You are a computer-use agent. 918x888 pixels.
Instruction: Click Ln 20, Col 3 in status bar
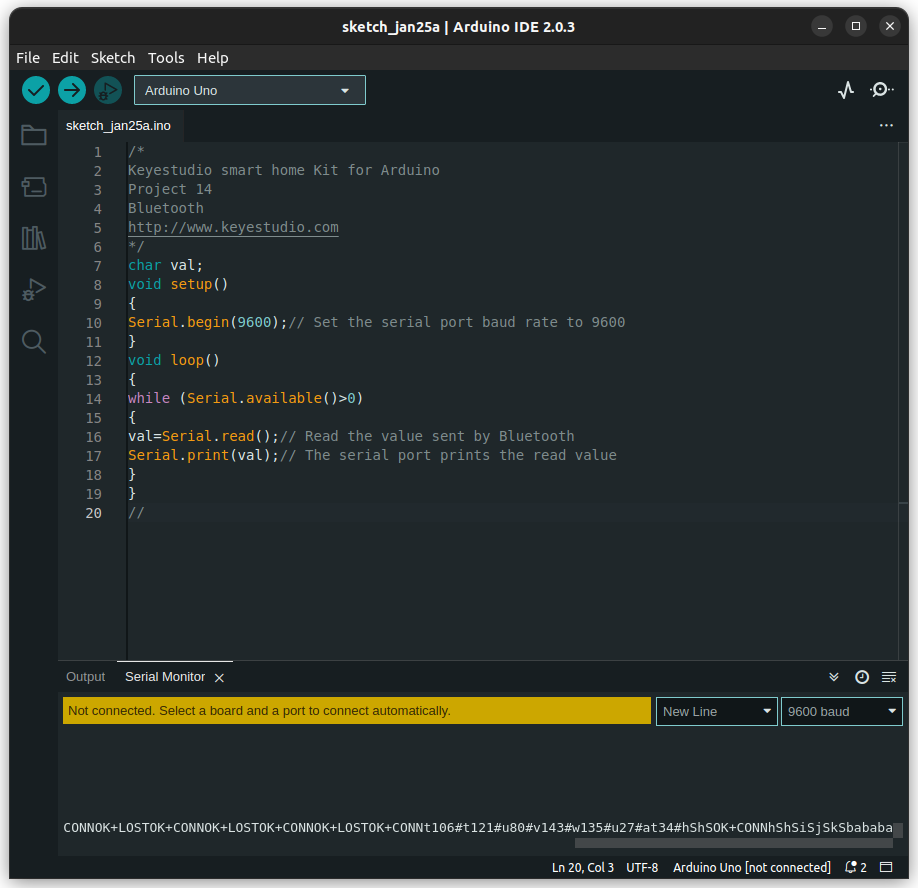coord(583,867)
